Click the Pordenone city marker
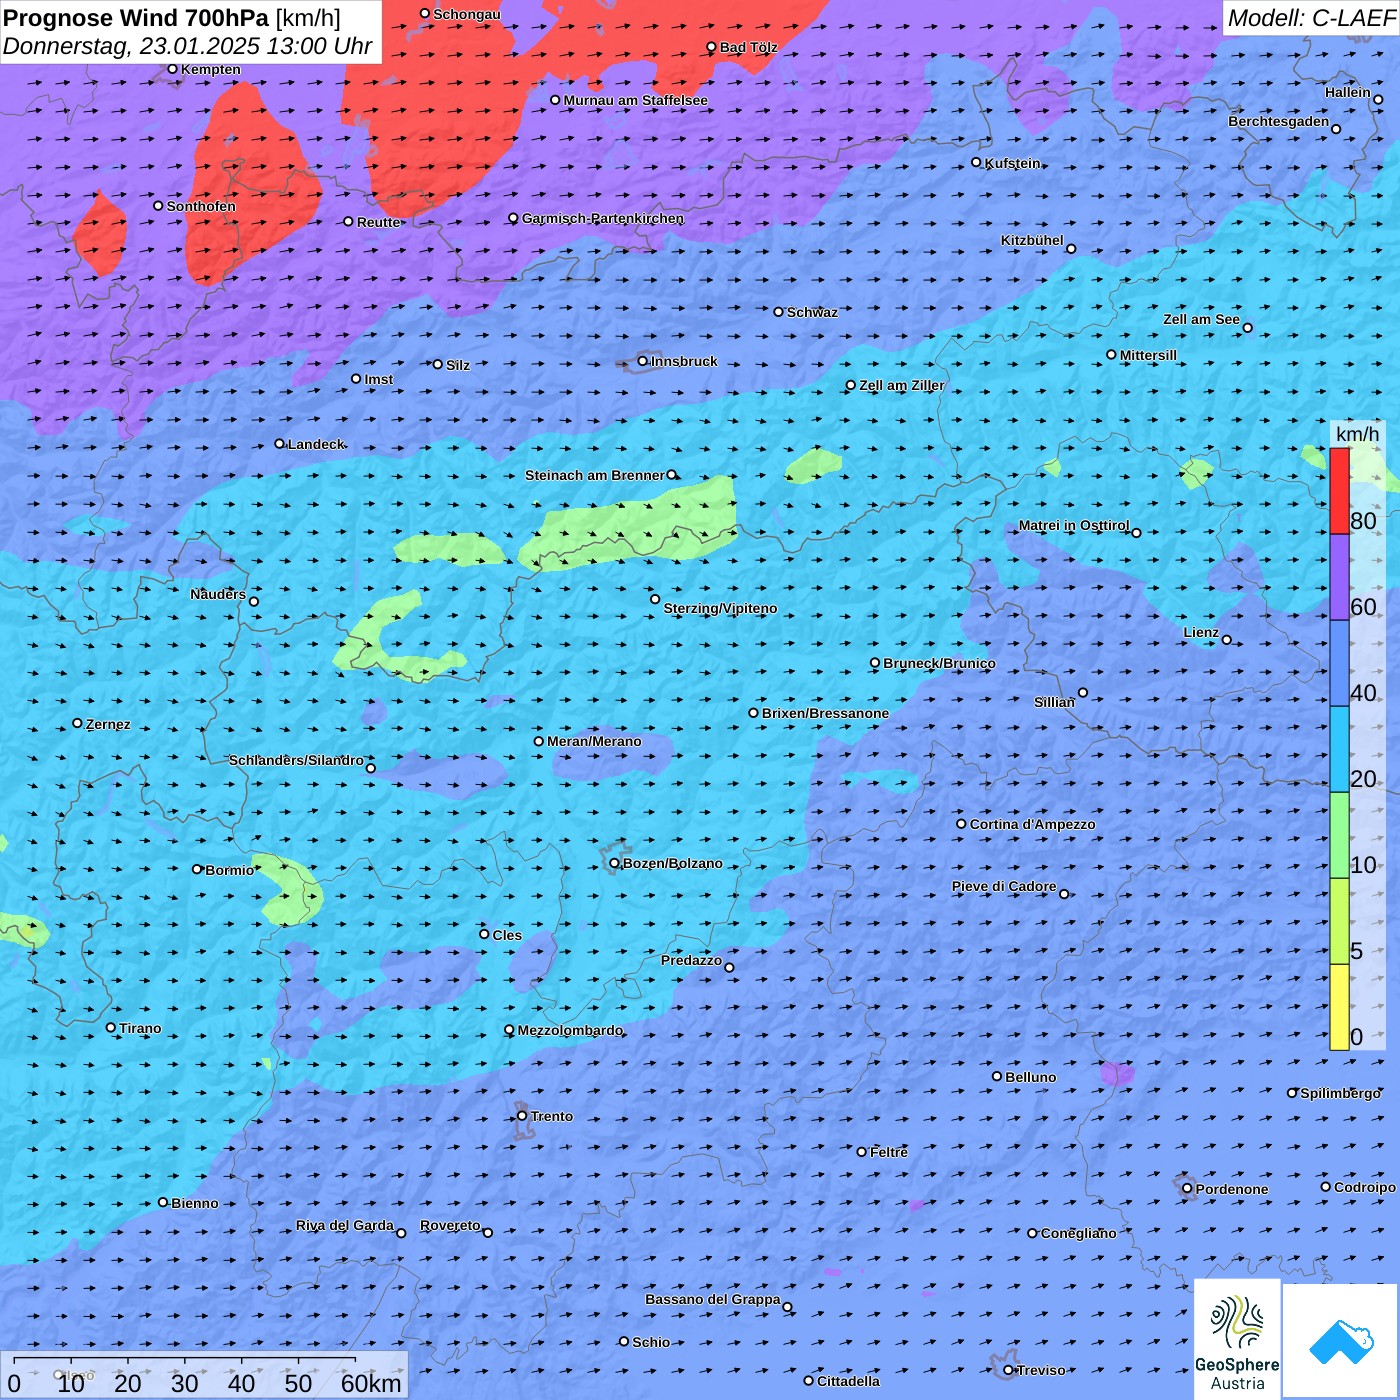The image size is (1400, 1400). (1187, 1189)
